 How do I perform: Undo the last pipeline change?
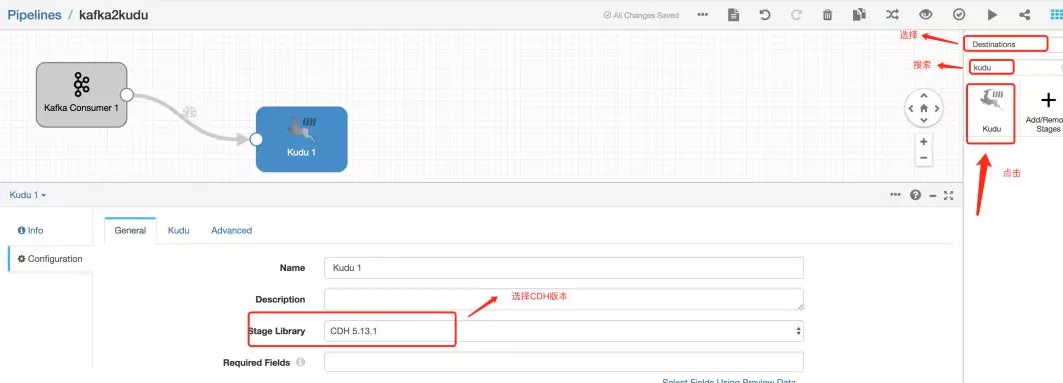765,14
